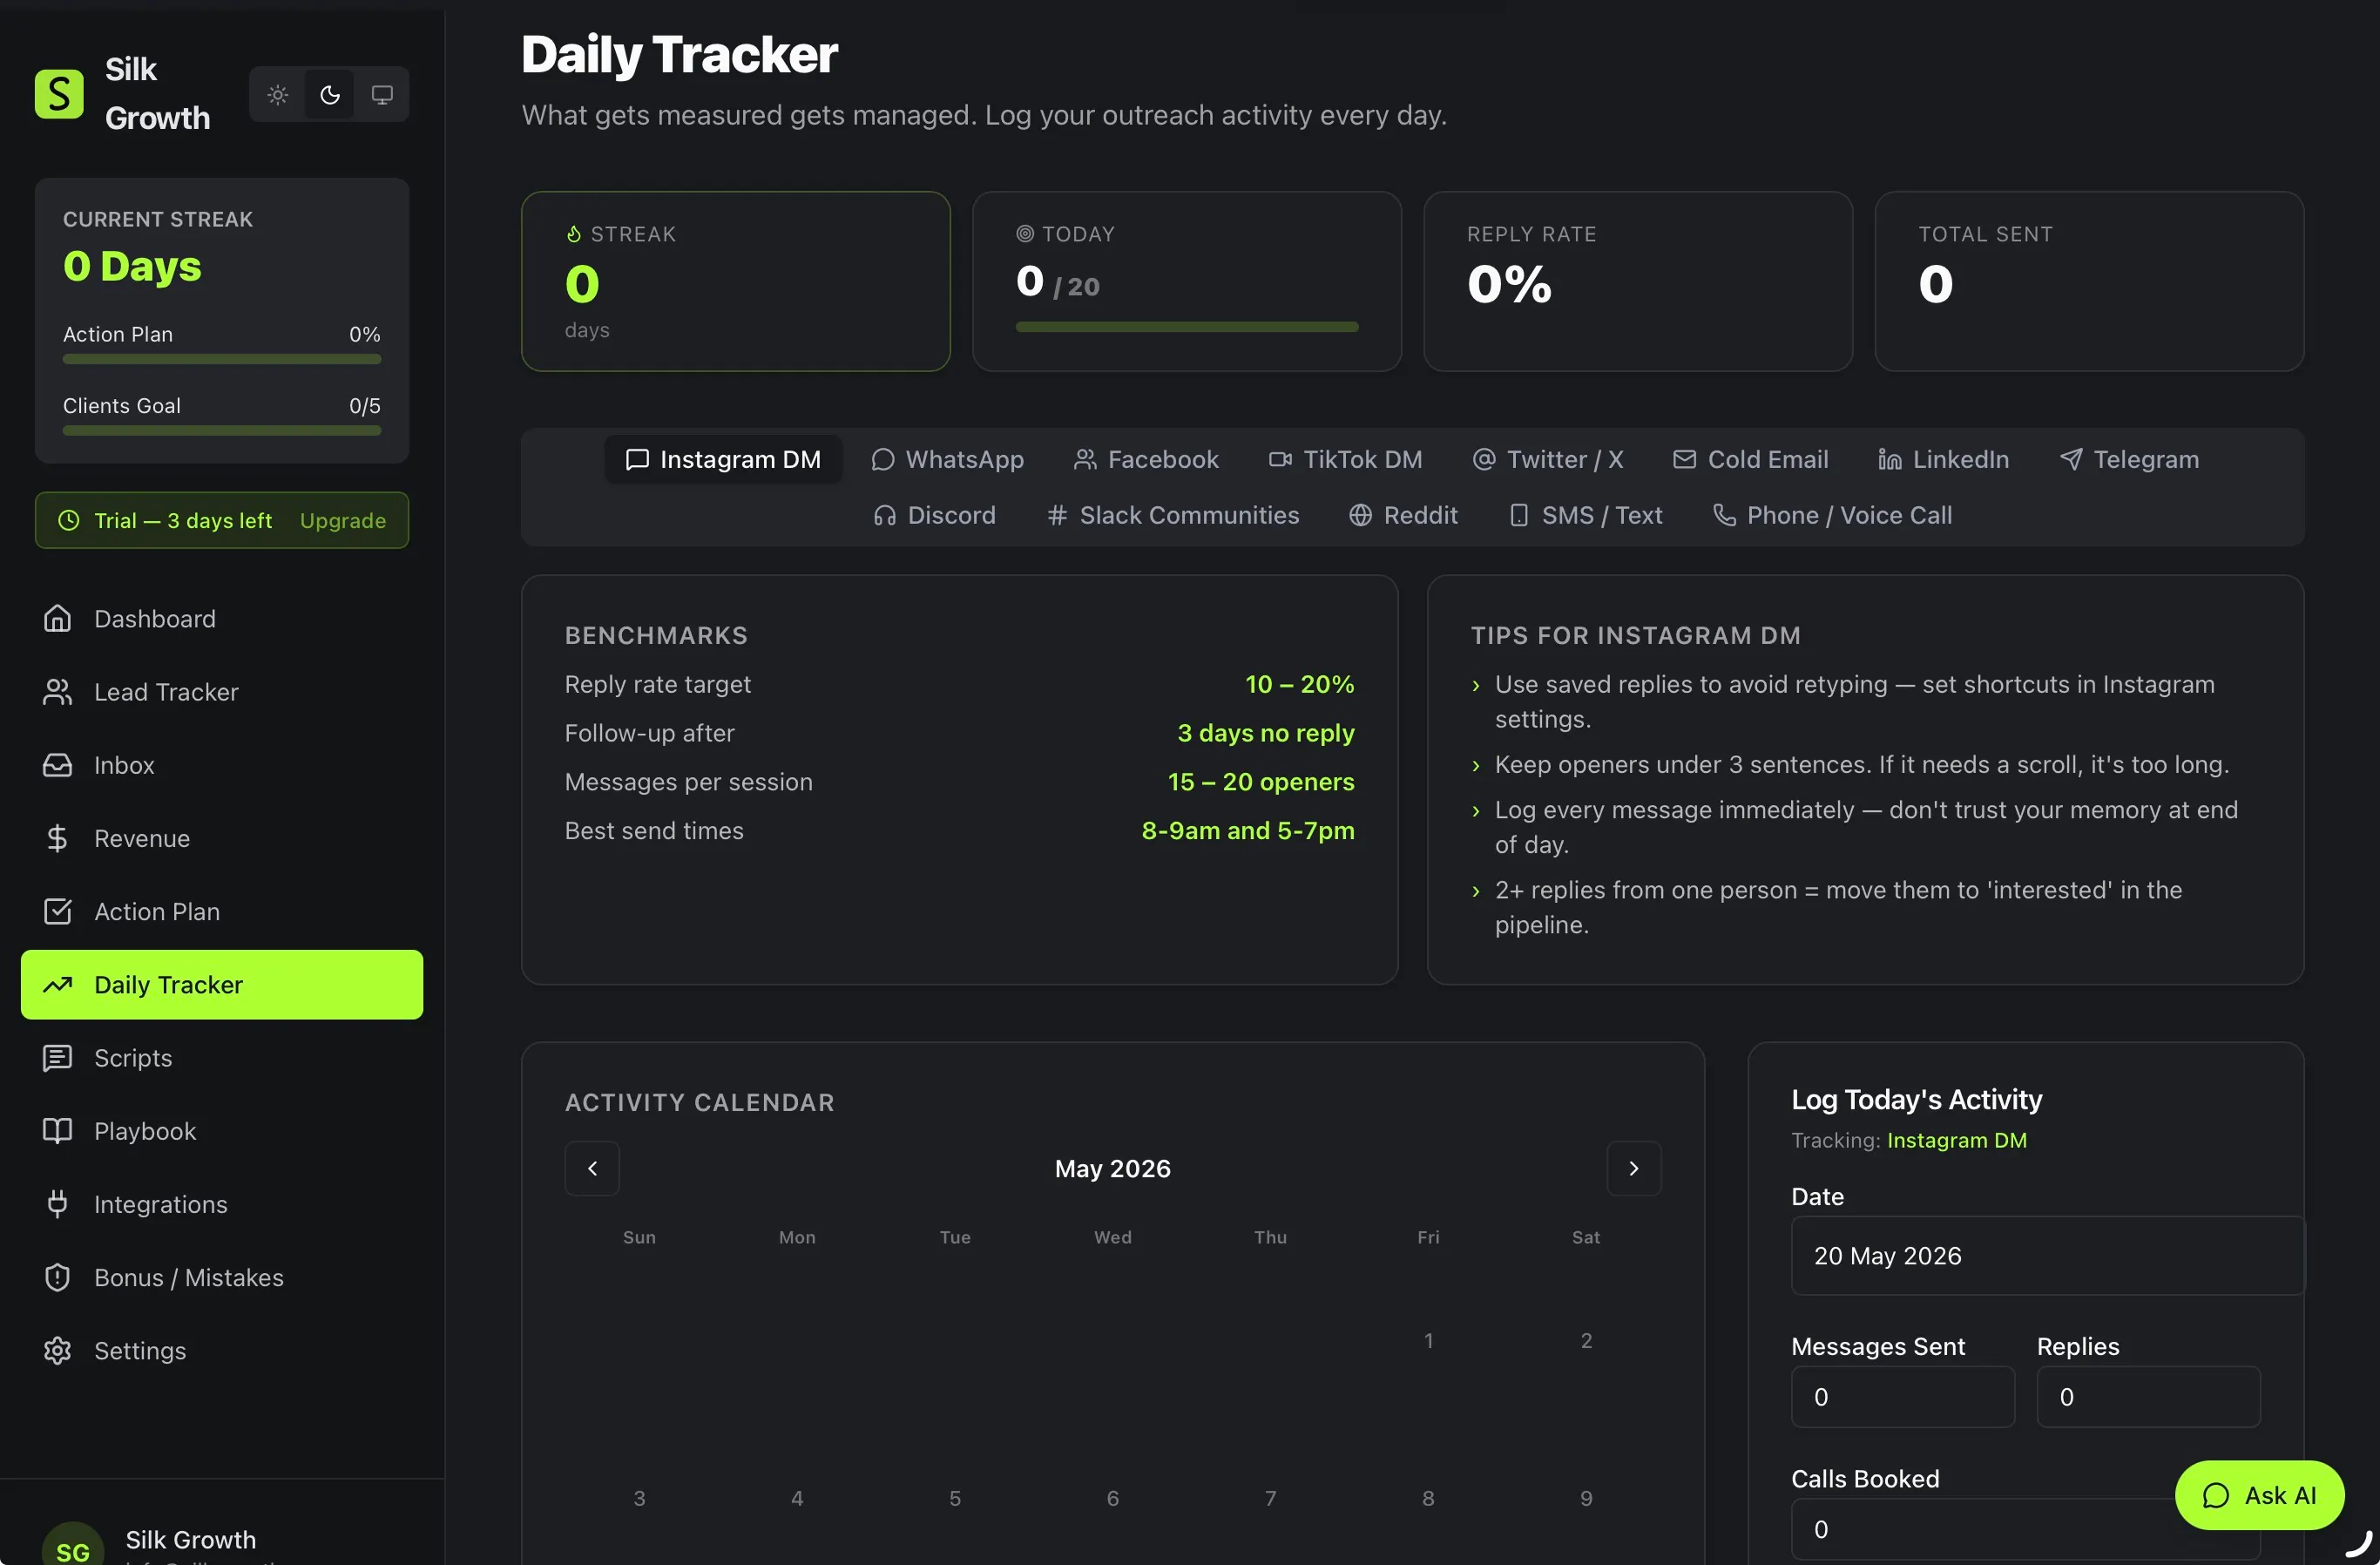The width and height of the screenshot is (2380, 1565).
Task: Select May 8 in activity calendar
Action: coord(1428,1498)
